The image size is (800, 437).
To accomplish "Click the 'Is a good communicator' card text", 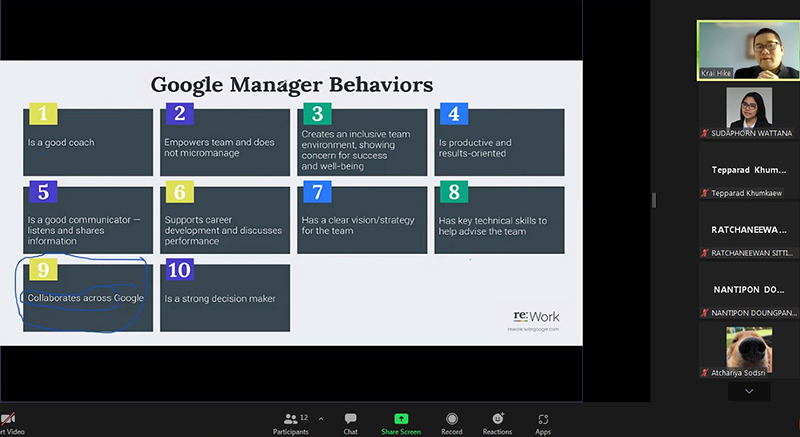I will click(84, 230).
